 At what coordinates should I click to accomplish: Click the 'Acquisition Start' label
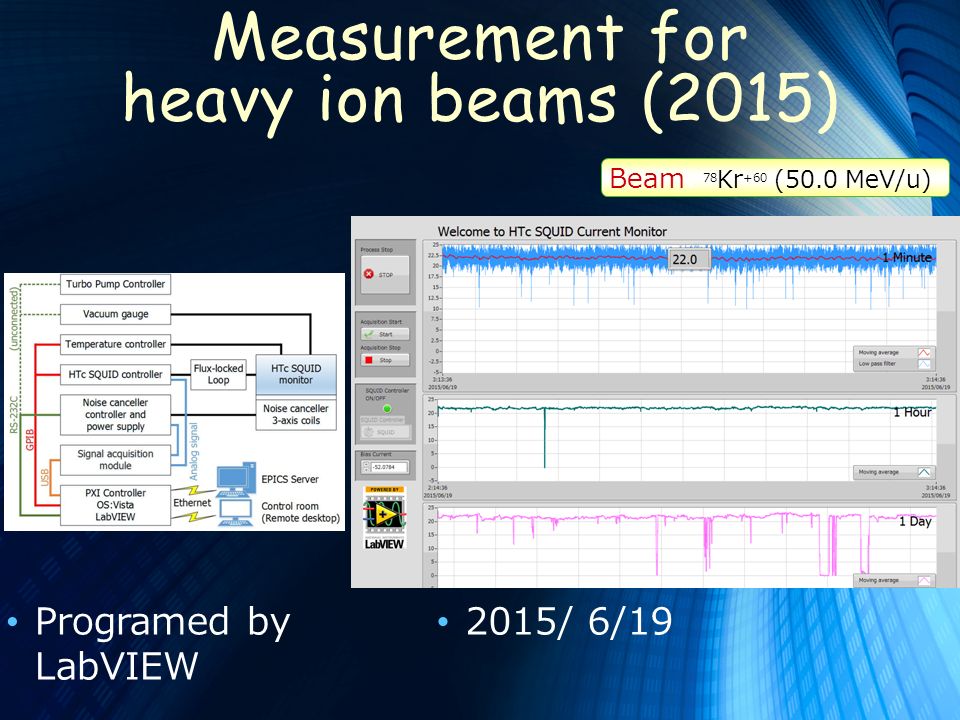pyautogui.click(x=381, y=322)
